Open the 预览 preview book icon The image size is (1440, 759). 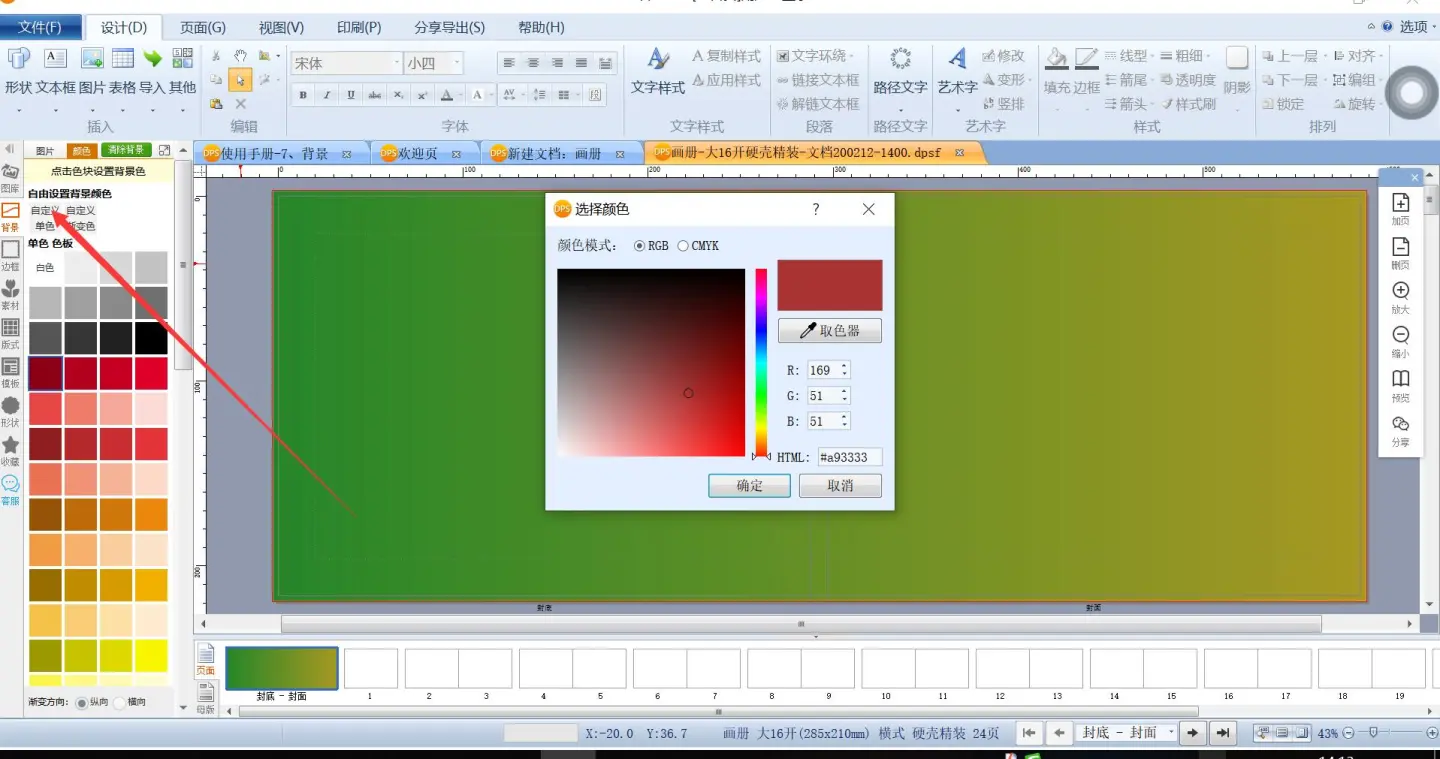[x=1400, y=384]
